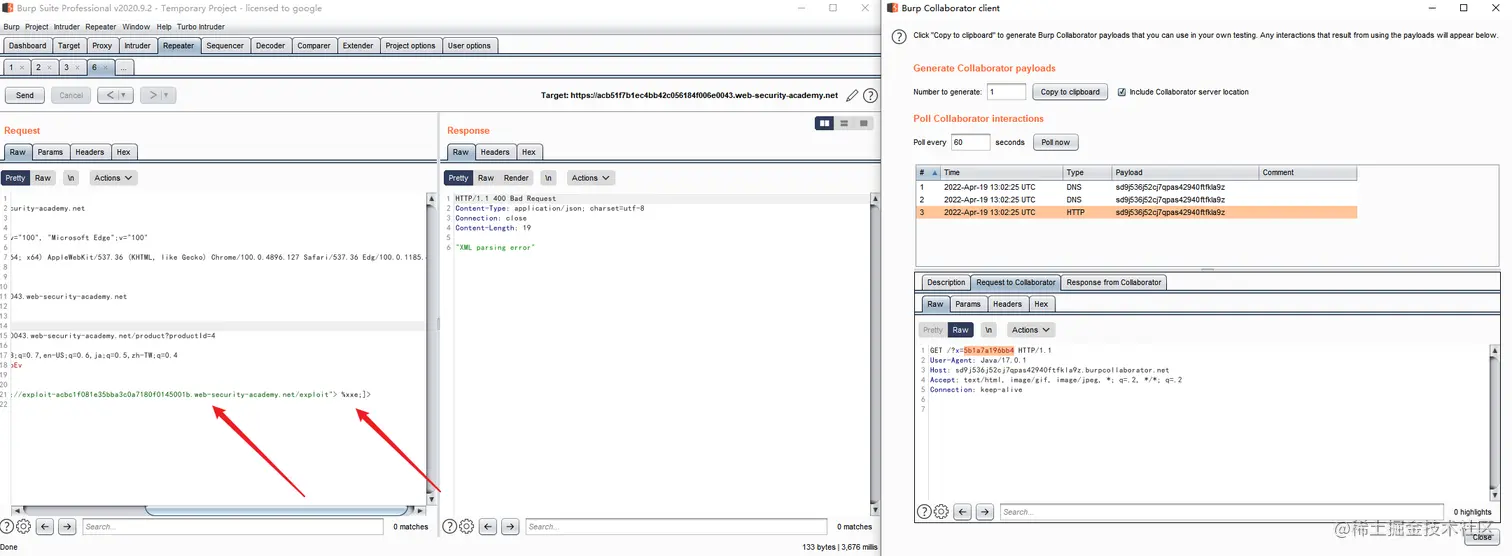This screenshot has width=1512, height=556.
Task: Open Description tab in Collaborator client
Action: point(945,282)
